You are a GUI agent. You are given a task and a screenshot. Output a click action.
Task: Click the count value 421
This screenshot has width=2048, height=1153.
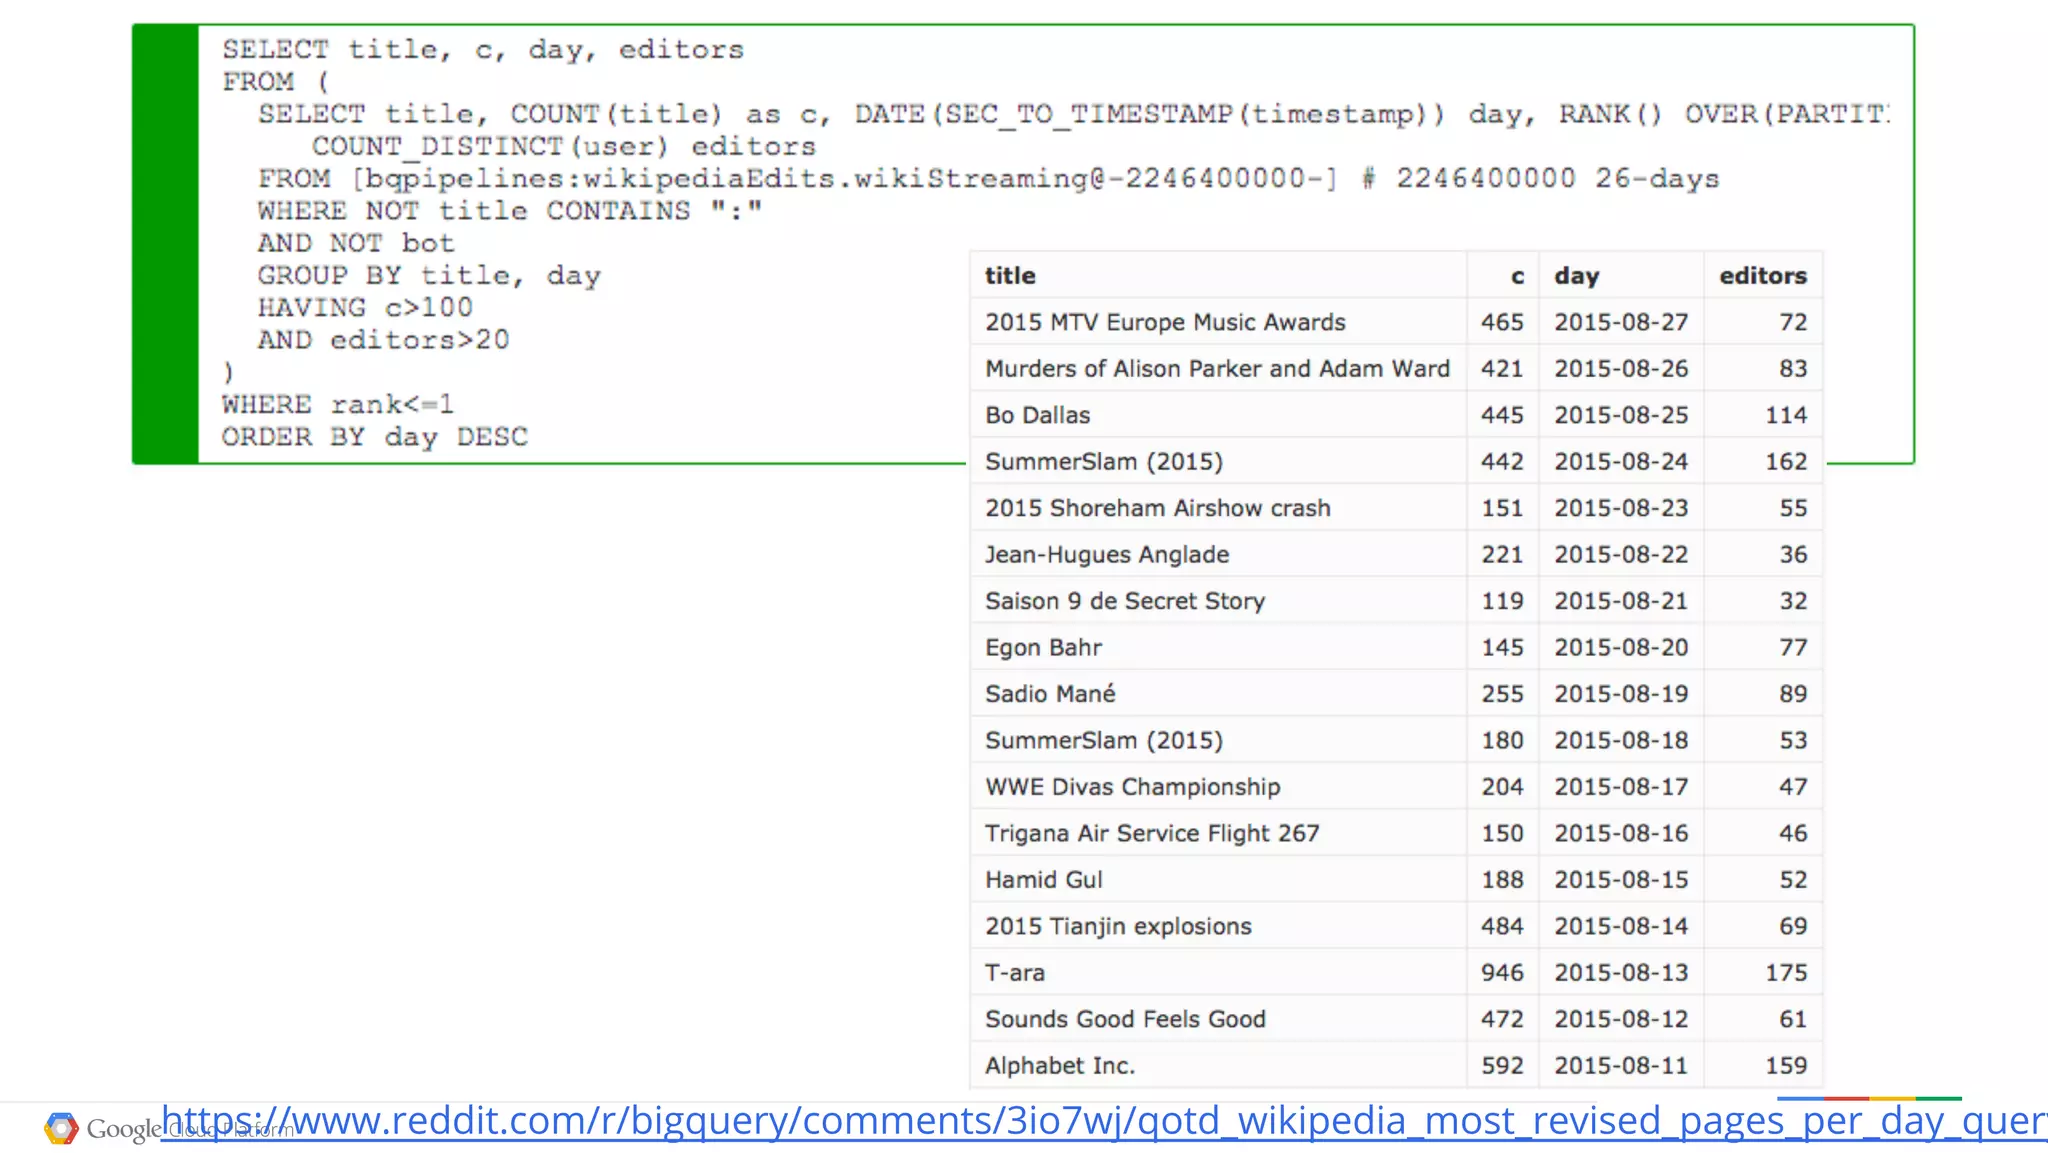pos(1502,369)
